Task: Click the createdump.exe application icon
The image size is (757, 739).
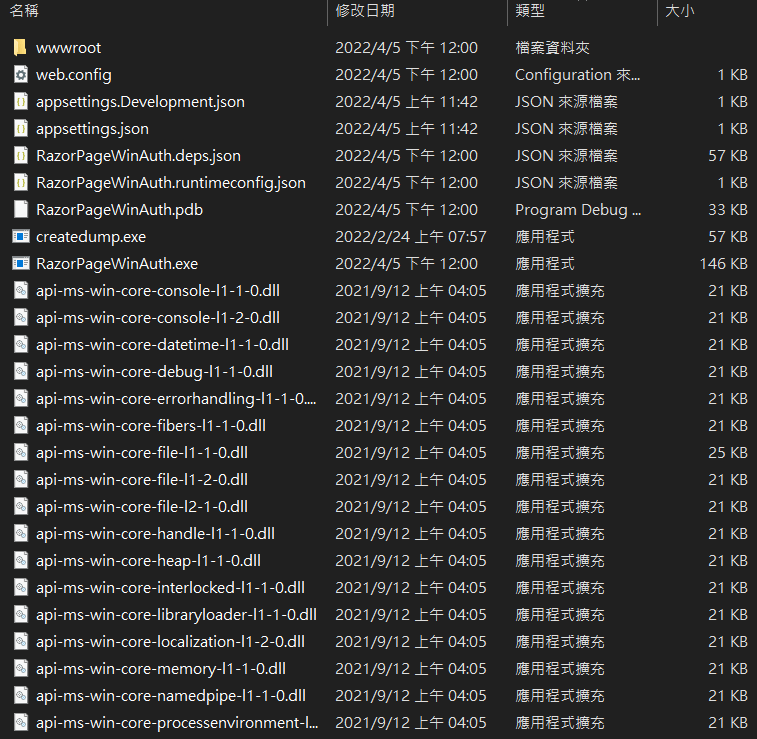Action: tap(21, 237)
